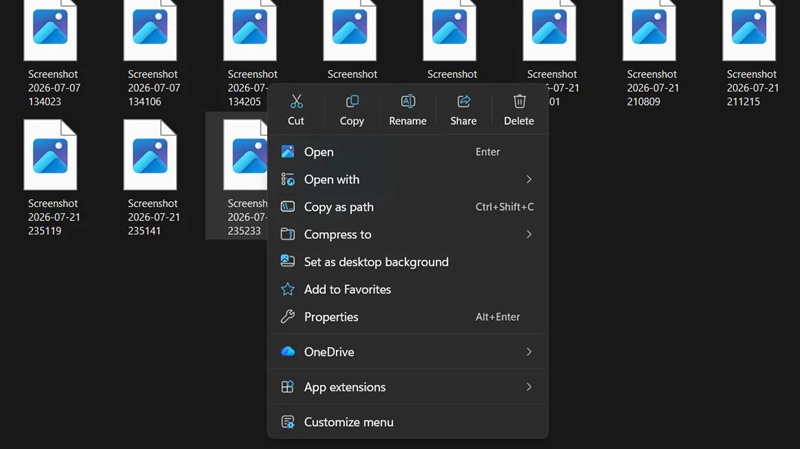
Task: Click the App extensions grid icon
Action: point(288,387)
